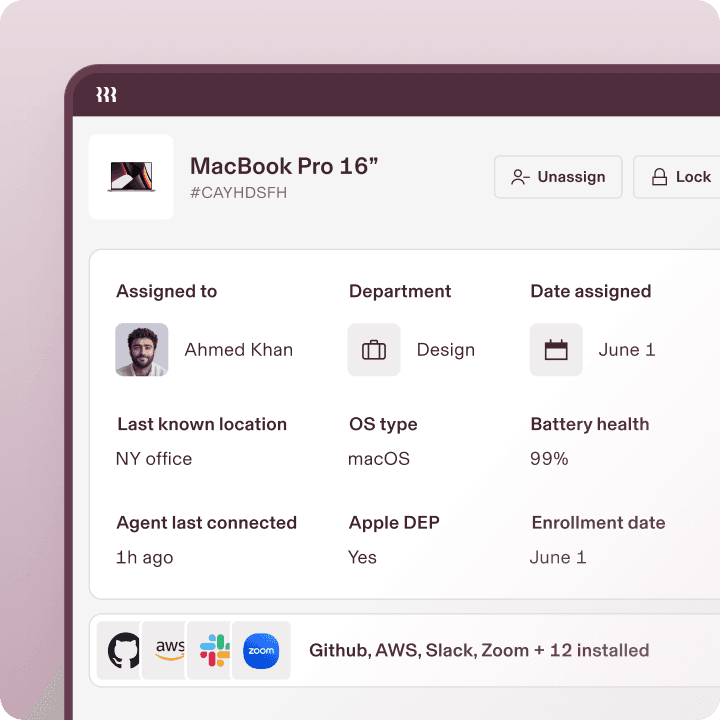Open the GitHub app icon
Screen dimensions: 720x720
[124, 651]
